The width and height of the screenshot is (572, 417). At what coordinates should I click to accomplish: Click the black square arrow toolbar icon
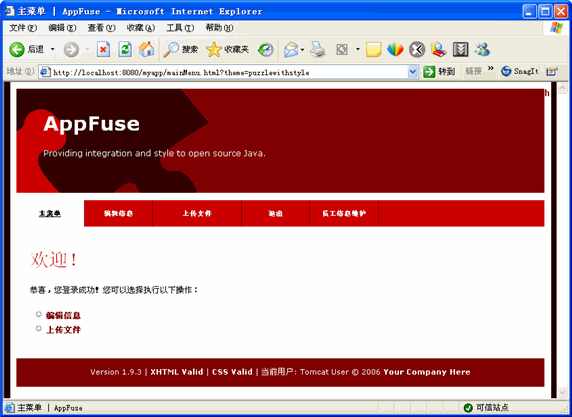460,49
